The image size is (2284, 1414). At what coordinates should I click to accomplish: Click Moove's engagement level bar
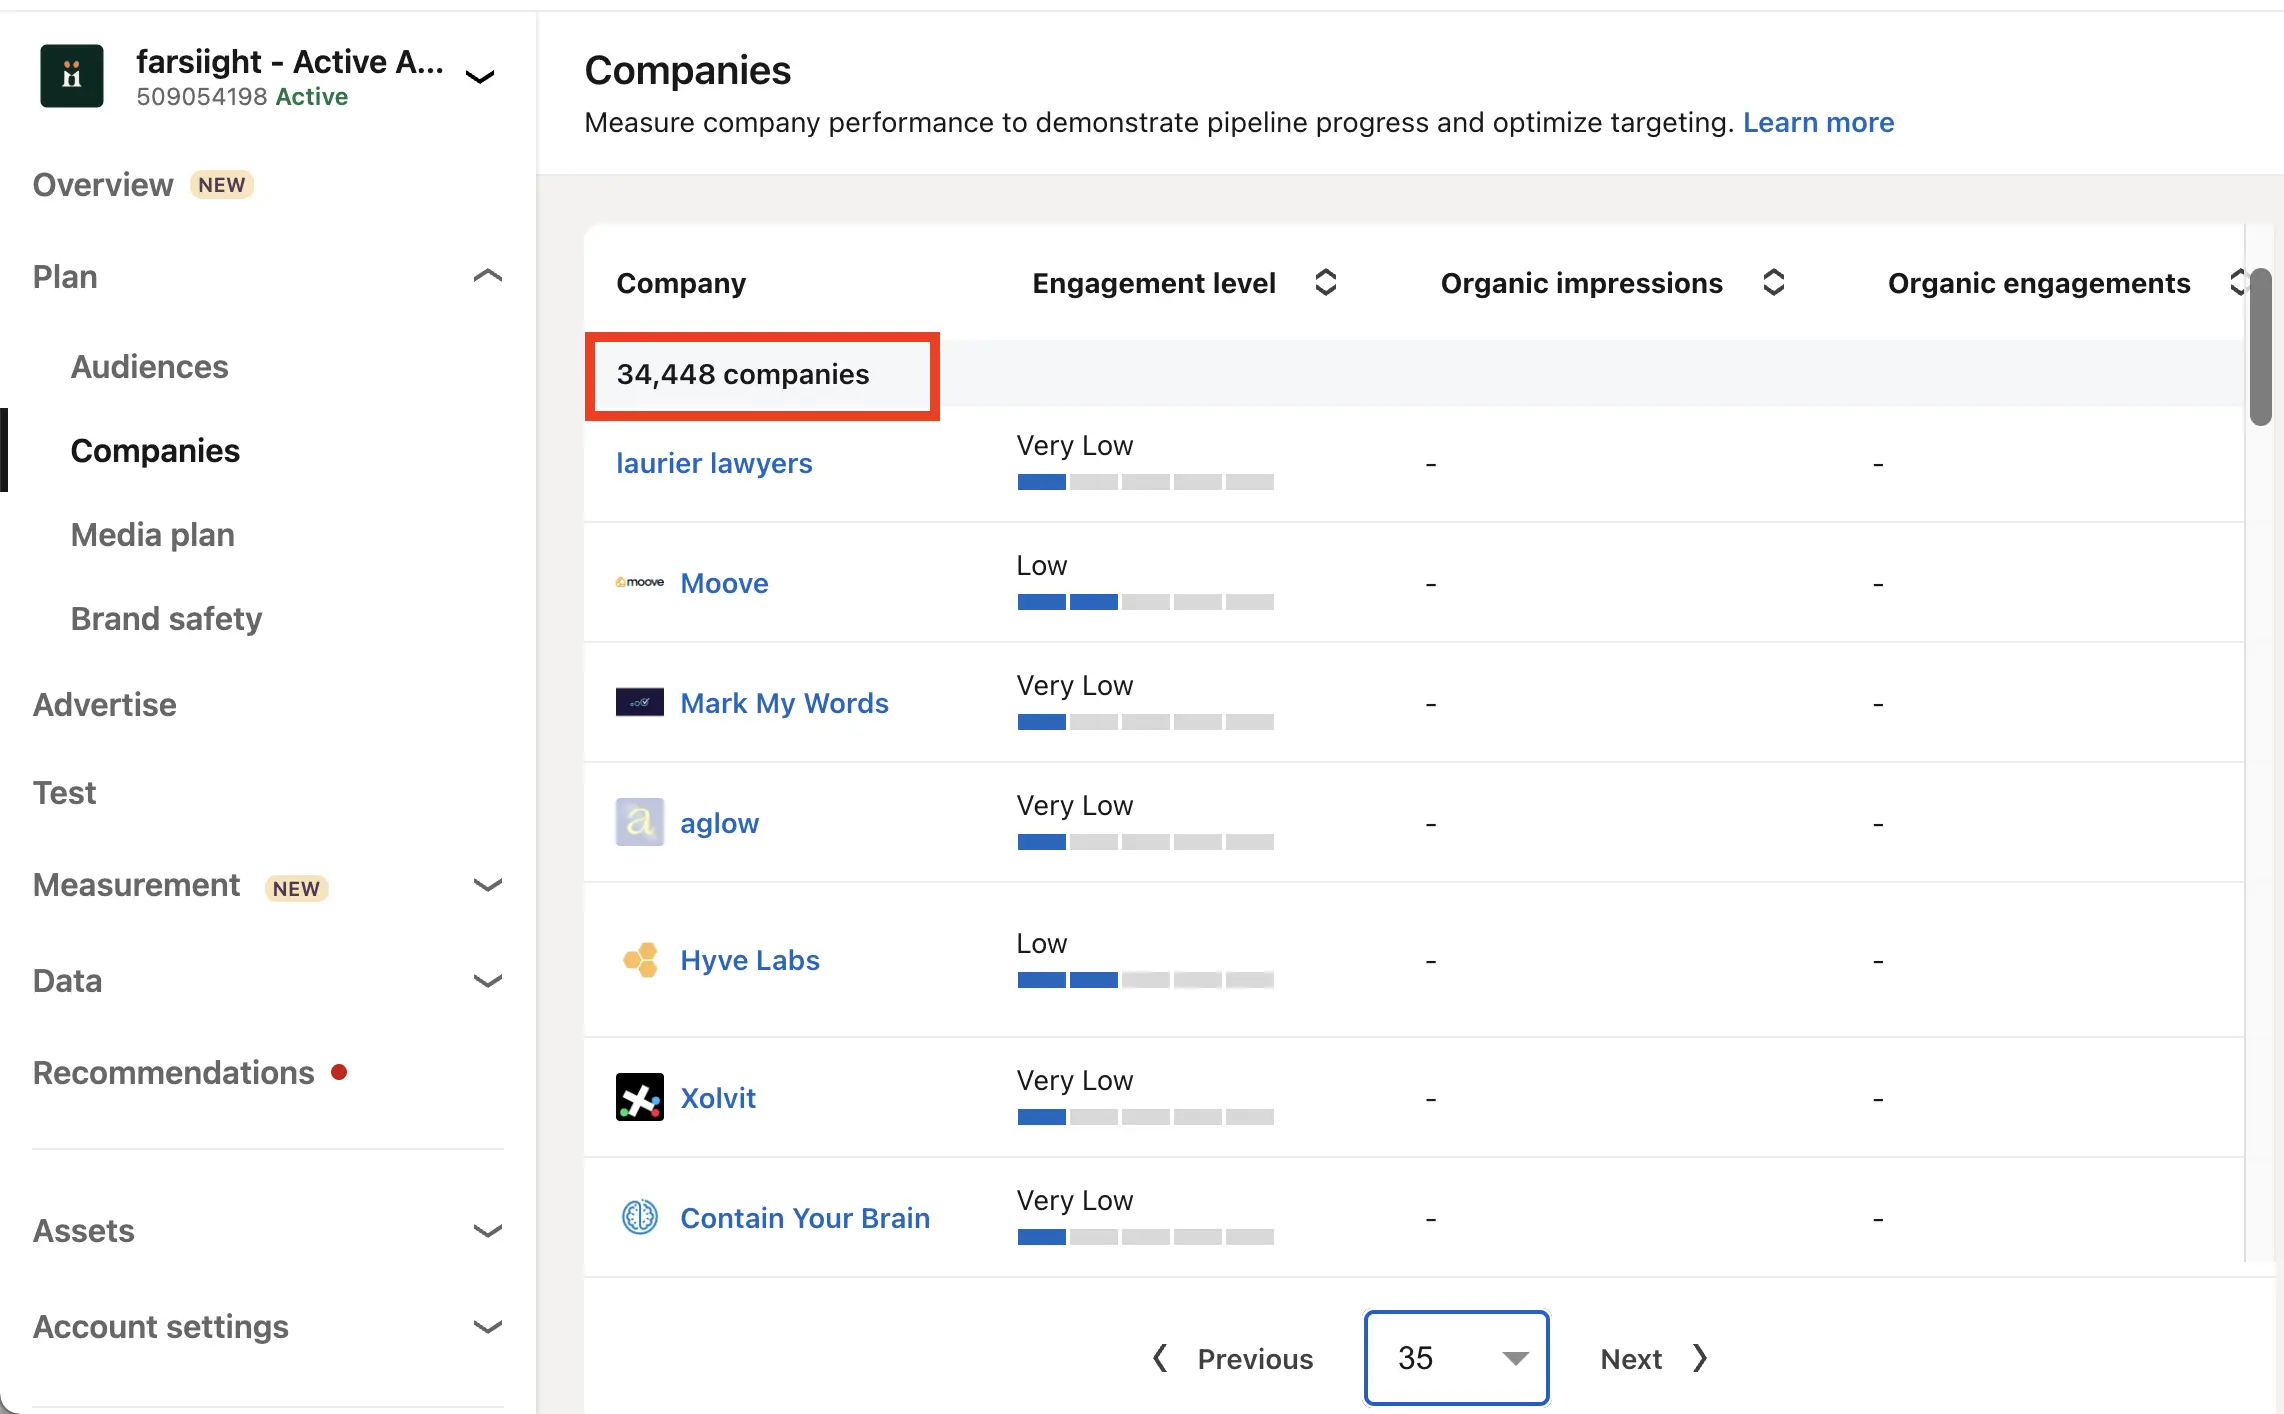point(1145,602)
